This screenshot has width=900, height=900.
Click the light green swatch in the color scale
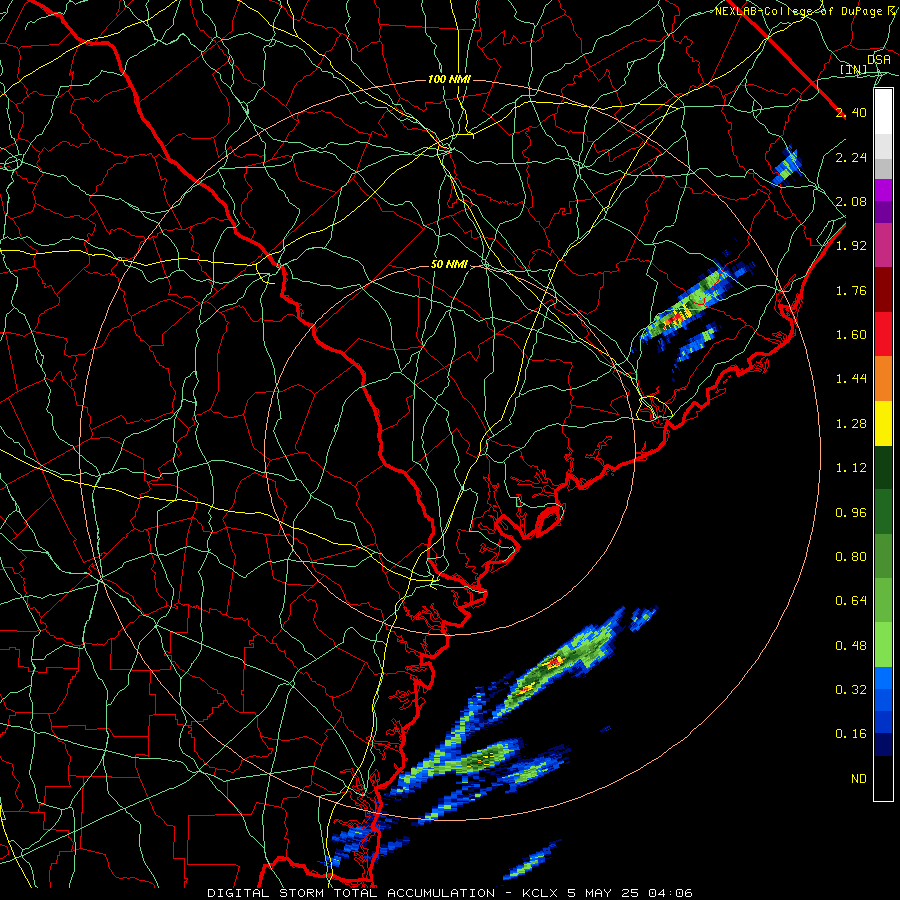pos(883,645)
